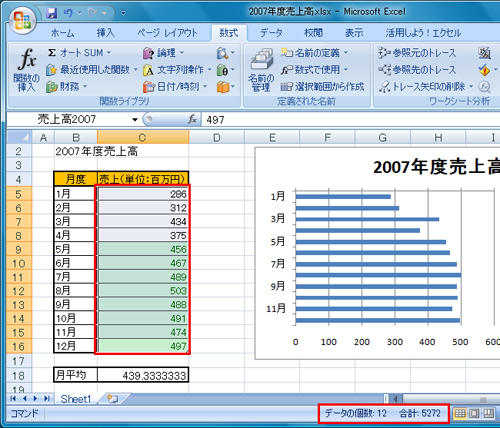The height and width of the screenshot is (428, 500).
Task: Click the 合計: 5272 status bar entry
Action: (x=420, y=414)
